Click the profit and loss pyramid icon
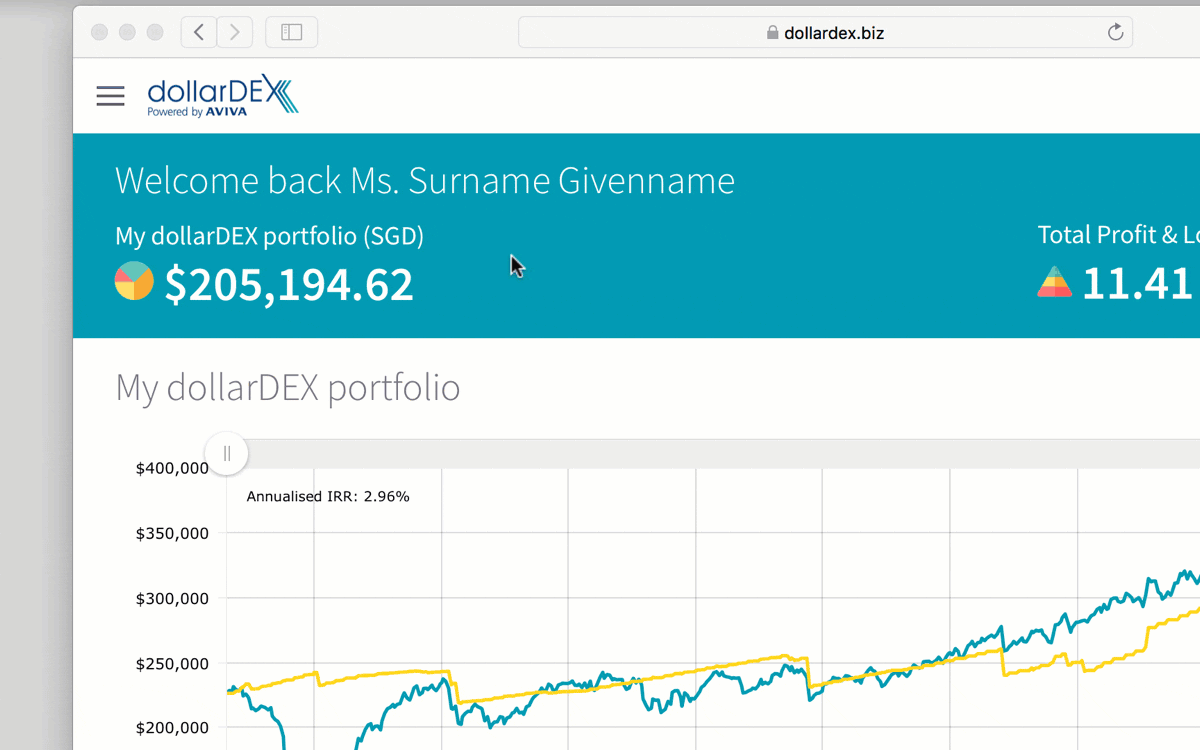This screenshot has height=750, width=1200. 1054,282
